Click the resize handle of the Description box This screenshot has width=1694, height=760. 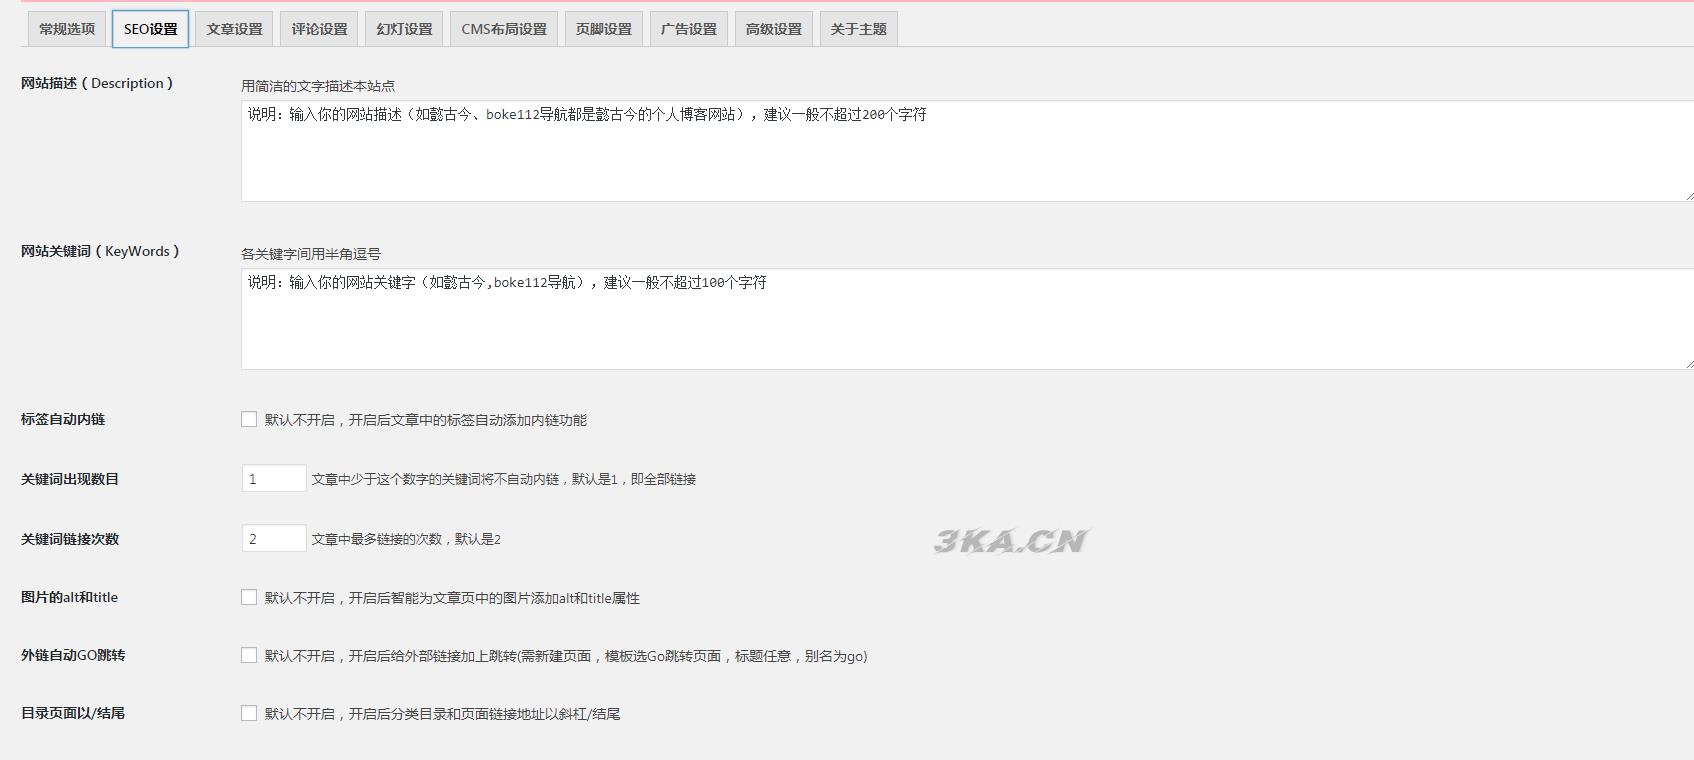coord(1689,196)
